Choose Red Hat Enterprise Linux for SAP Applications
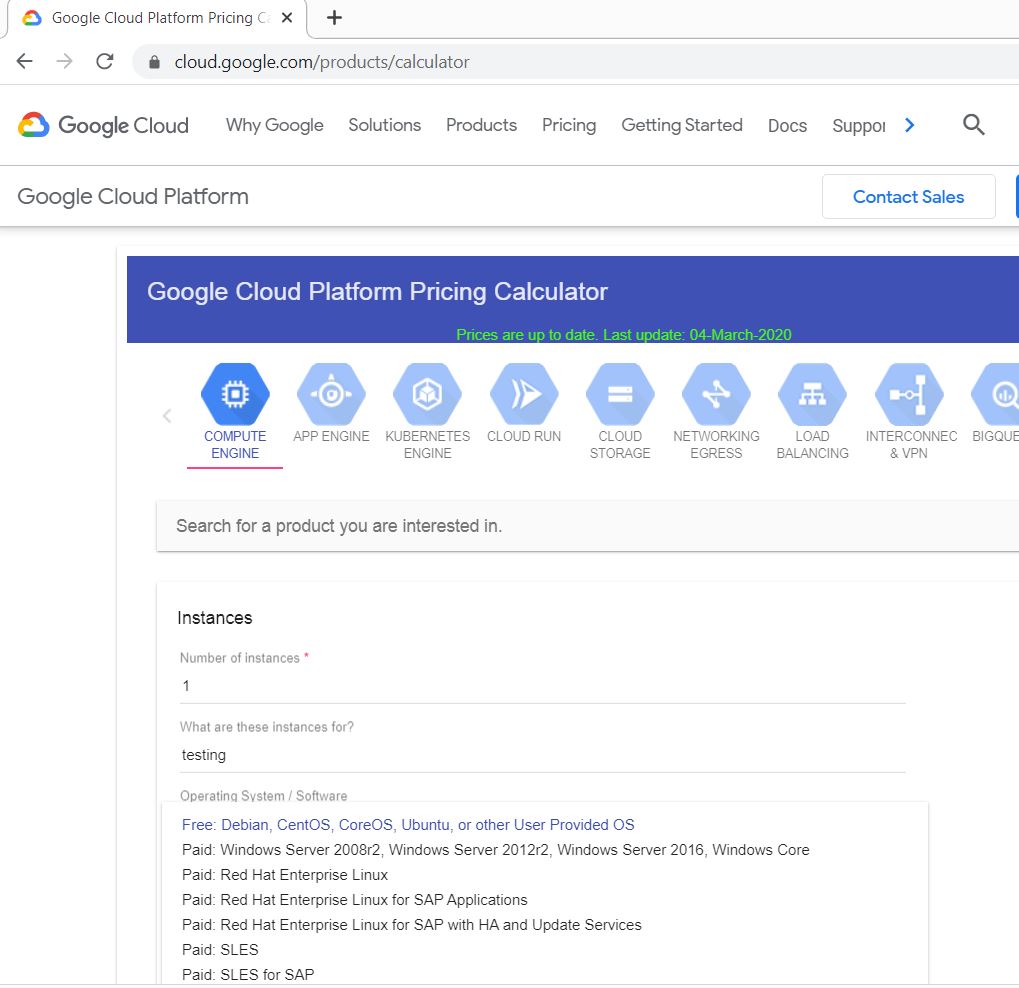The width and height of the screenshot is (1019, 988). click(x=545, y=900)
